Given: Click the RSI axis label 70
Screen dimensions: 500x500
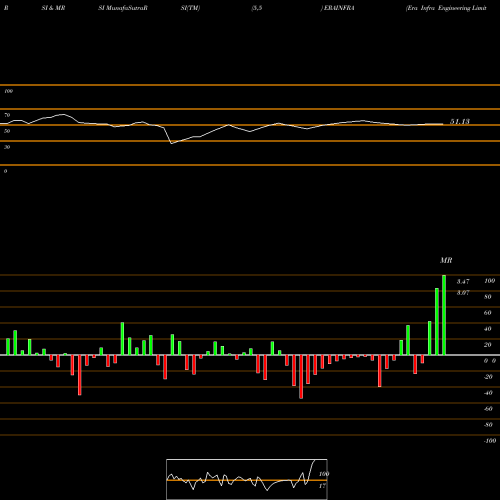Looking at the screenshot, I should click(x=7, y=115).
